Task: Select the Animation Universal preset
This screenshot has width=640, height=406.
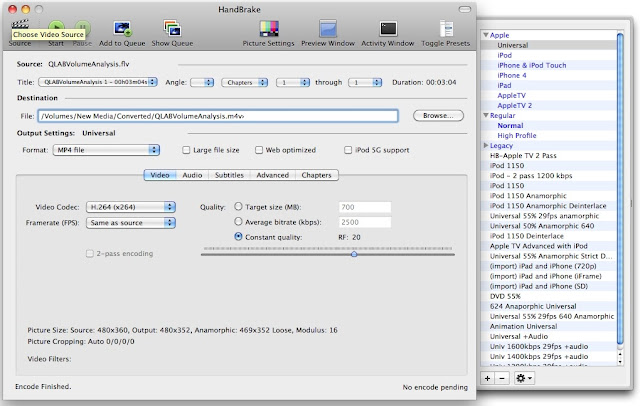Action: coord(524,326)
